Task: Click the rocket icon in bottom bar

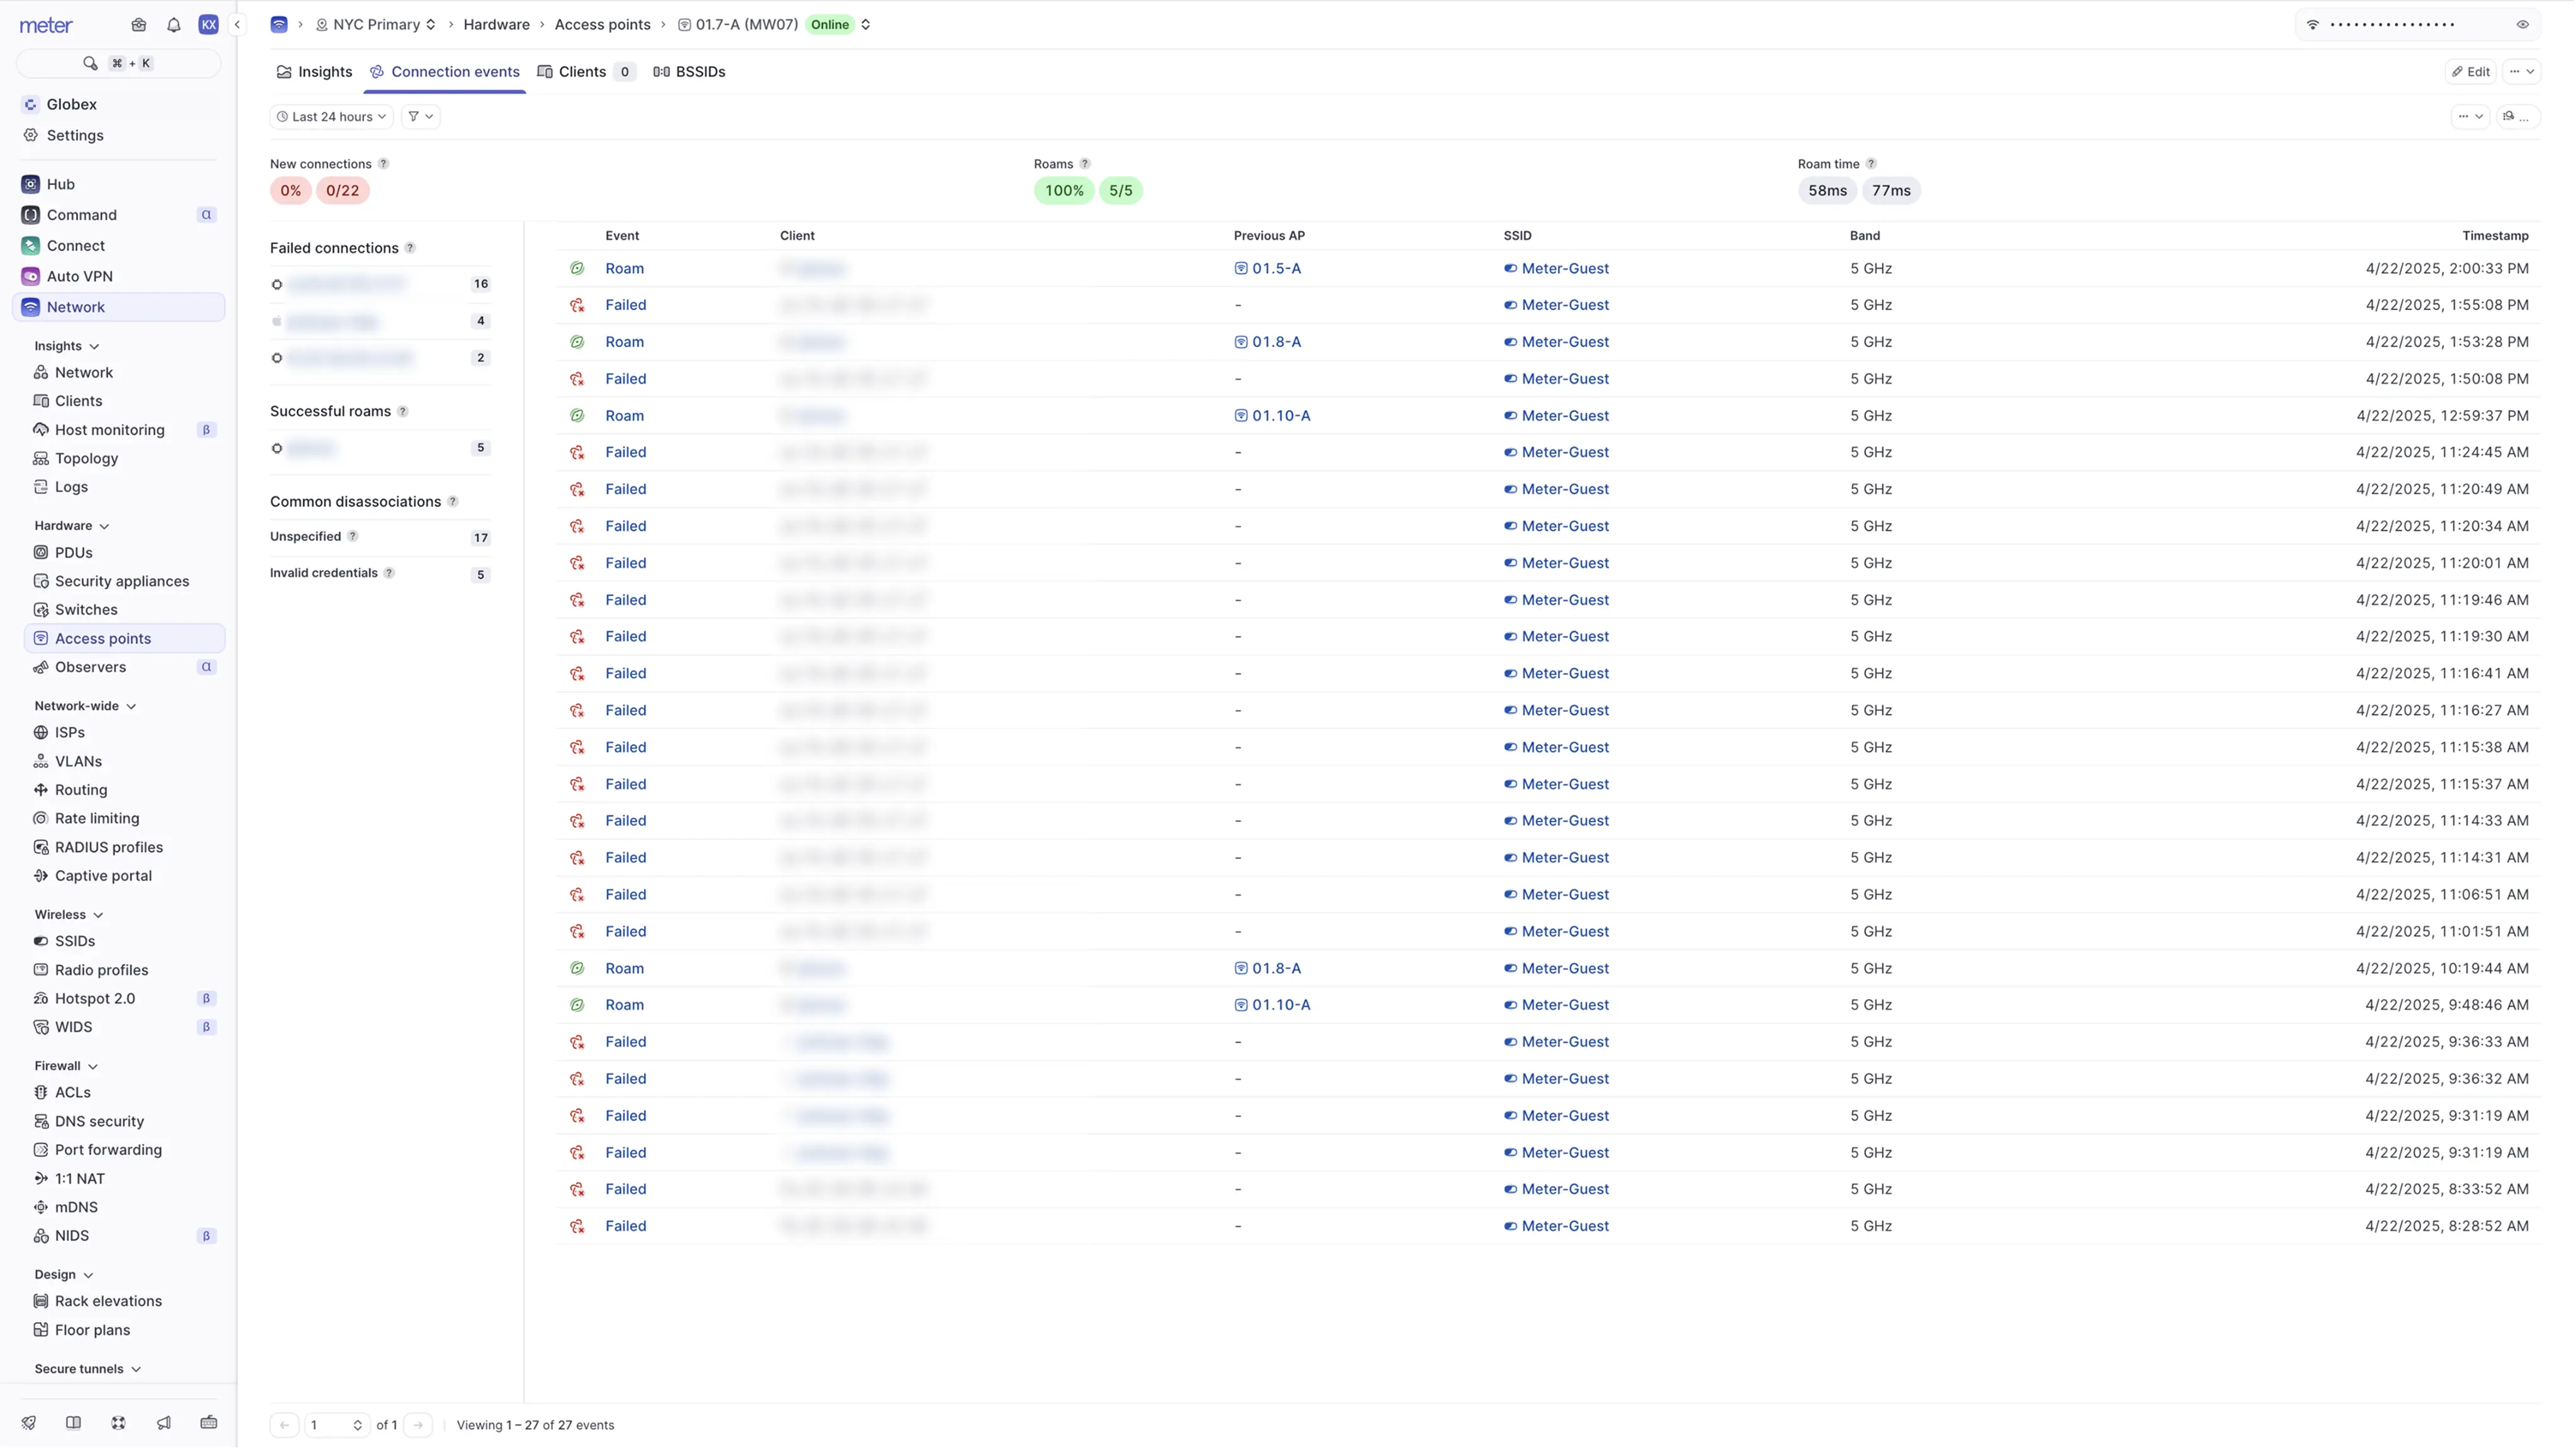Action: point(29,1423)
